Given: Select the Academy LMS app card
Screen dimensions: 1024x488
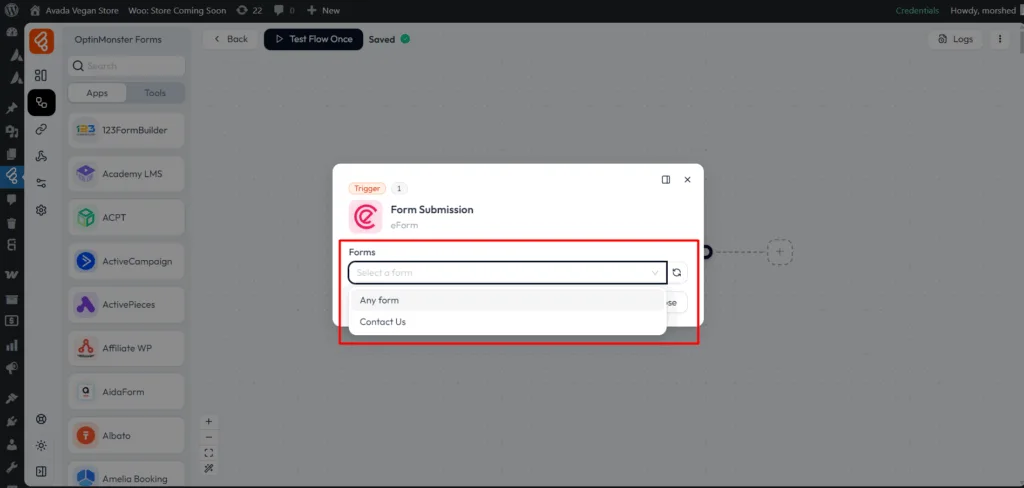Looking at the screenshot, I should [x=126, y=174].
